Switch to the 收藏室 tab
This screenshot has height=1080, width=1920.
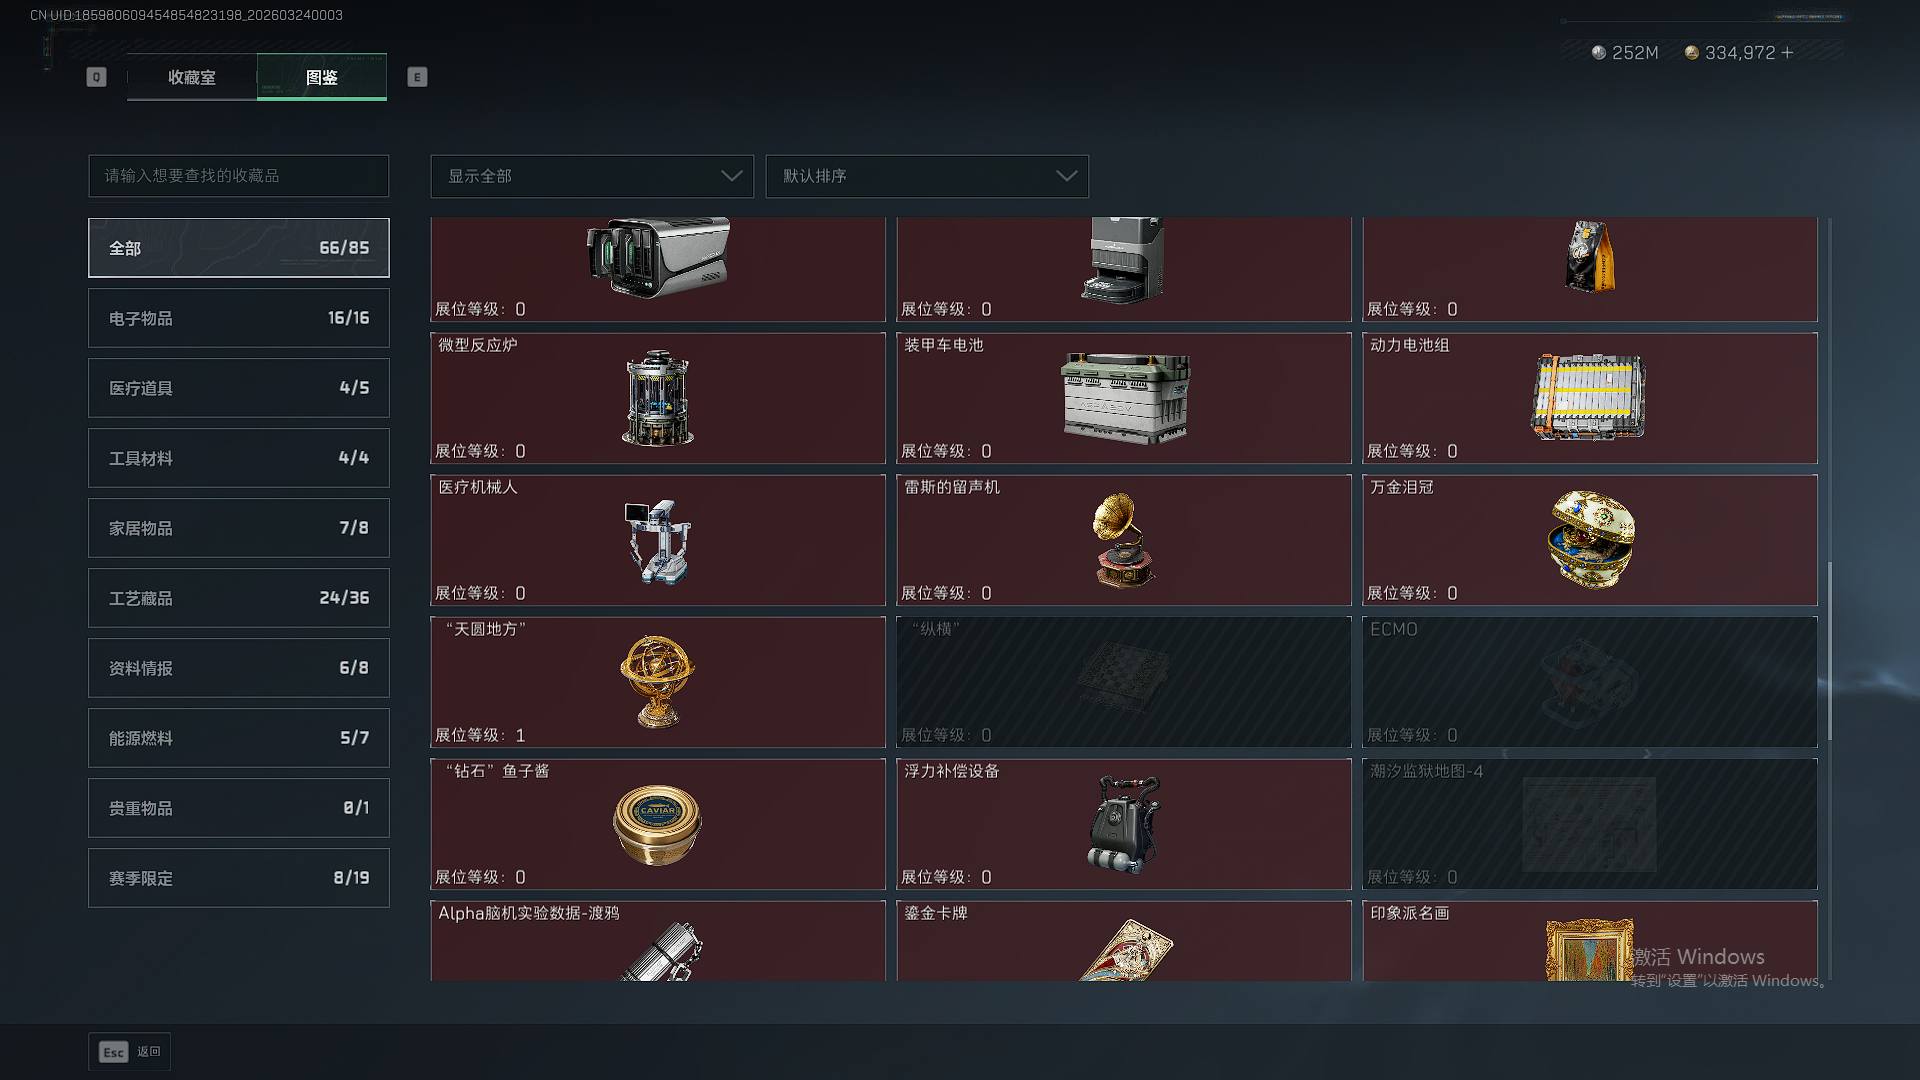pyautogui.click(x=192, y=77)
